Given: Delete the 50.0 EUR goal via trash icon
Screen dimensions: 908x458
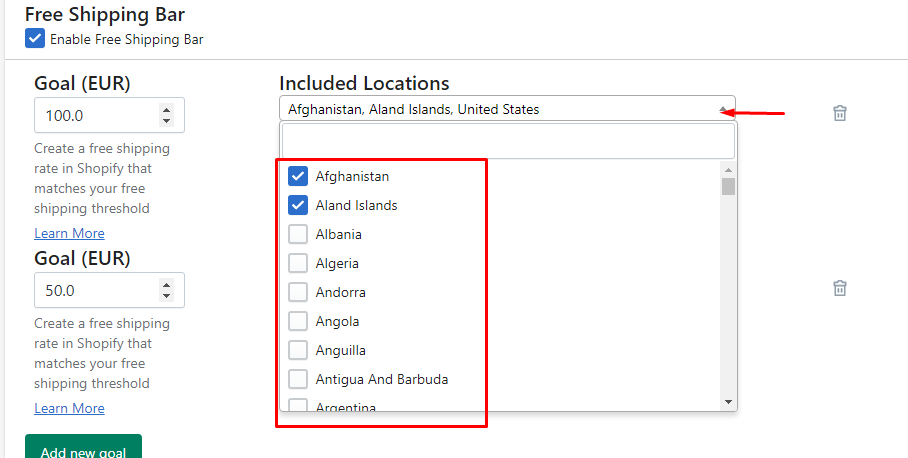Looking at the screenshot, I should tap(840, 288).
